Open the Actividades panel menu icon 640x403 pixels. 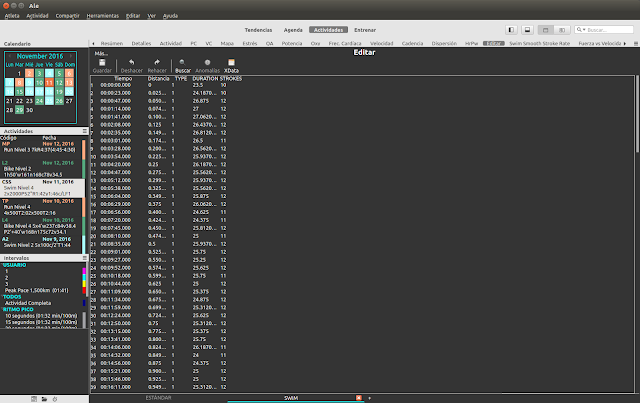click(x=84, y=131)
